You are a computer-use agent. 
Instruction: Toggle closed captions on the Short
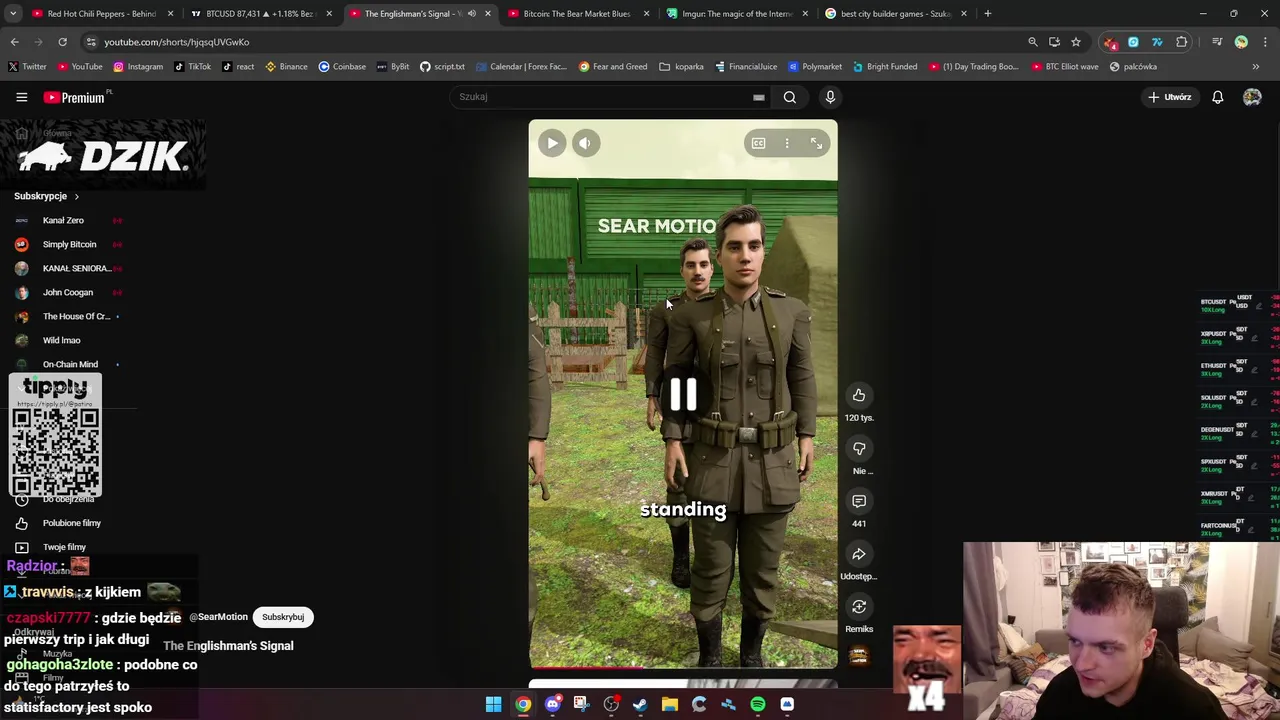[758, 144]
